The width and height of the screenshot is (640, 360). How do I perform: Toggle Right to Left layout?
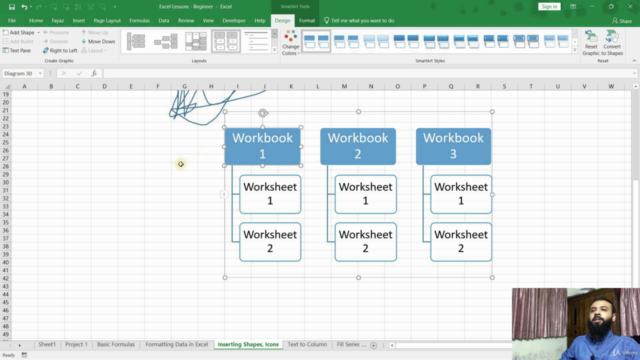click(x=60, y=51)
